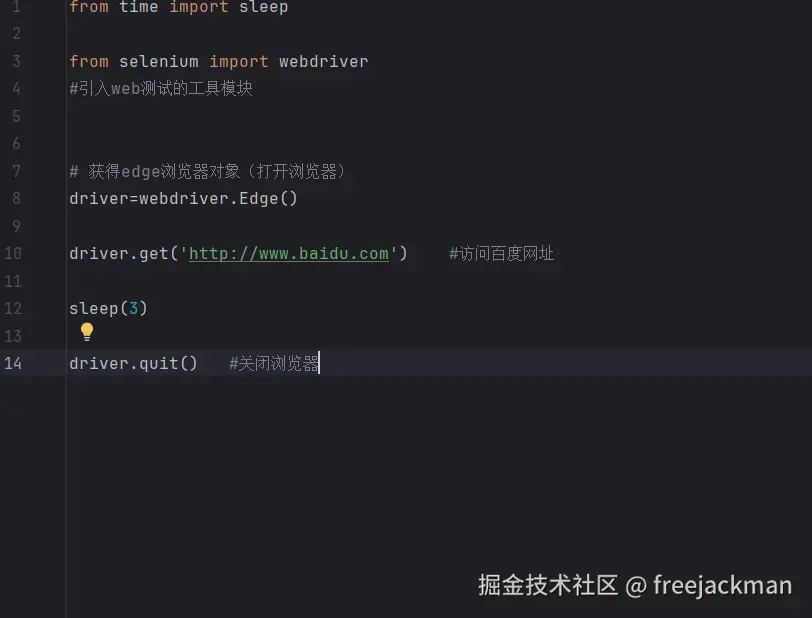Open the http://www.baidu.com link
The width and height of the screenshot is (812, 618).
pos(288,254)
